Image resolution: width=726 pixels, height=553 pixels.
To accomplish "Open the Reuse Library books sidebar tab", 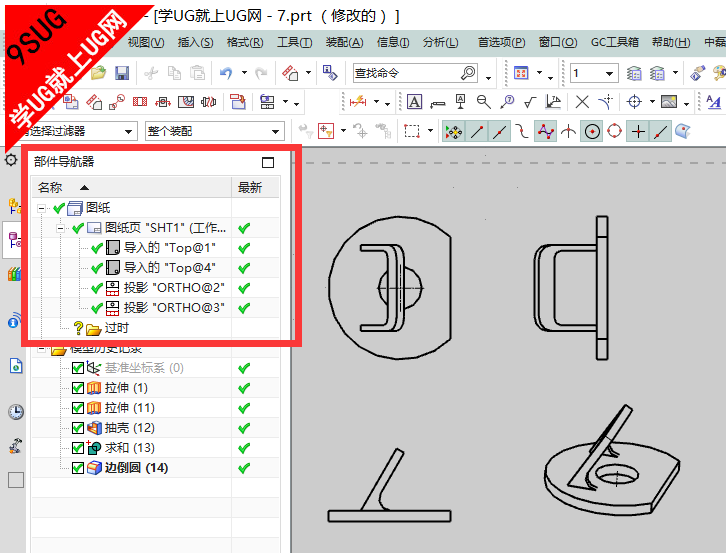I will (x=14, y=273).
